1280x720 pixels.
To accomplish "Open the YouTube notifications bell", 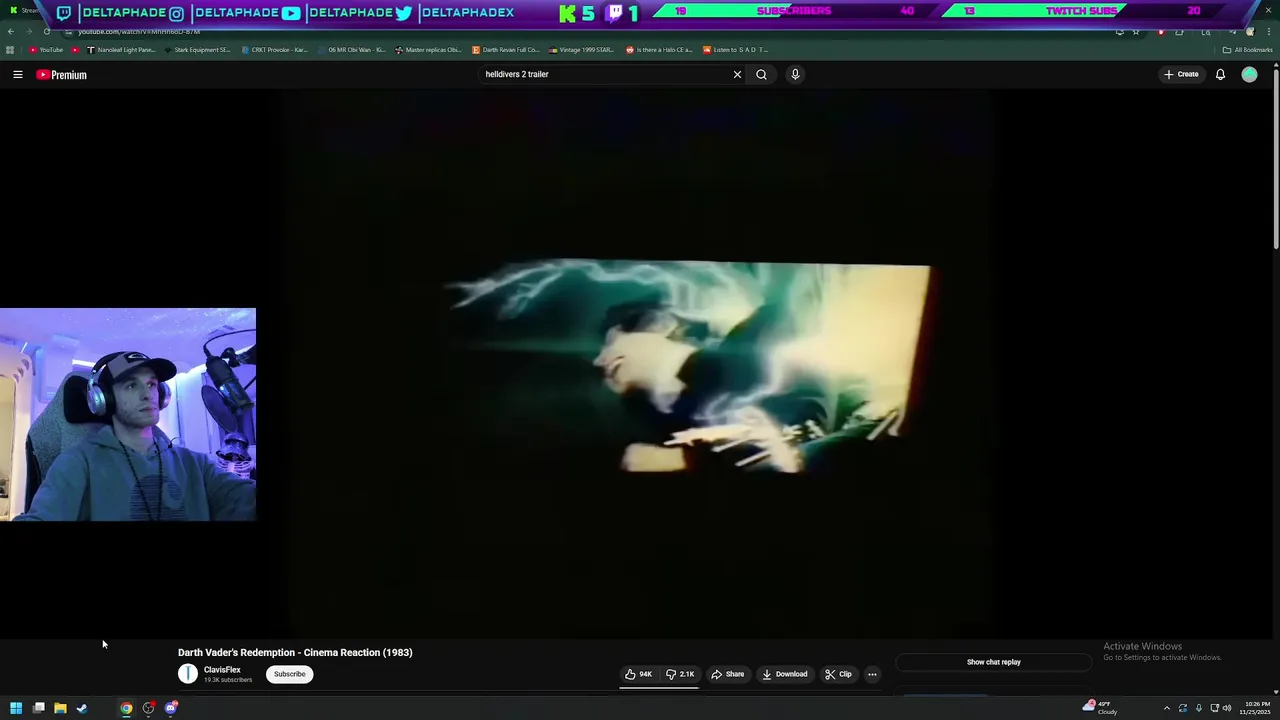I will [x=1220, y=74].
